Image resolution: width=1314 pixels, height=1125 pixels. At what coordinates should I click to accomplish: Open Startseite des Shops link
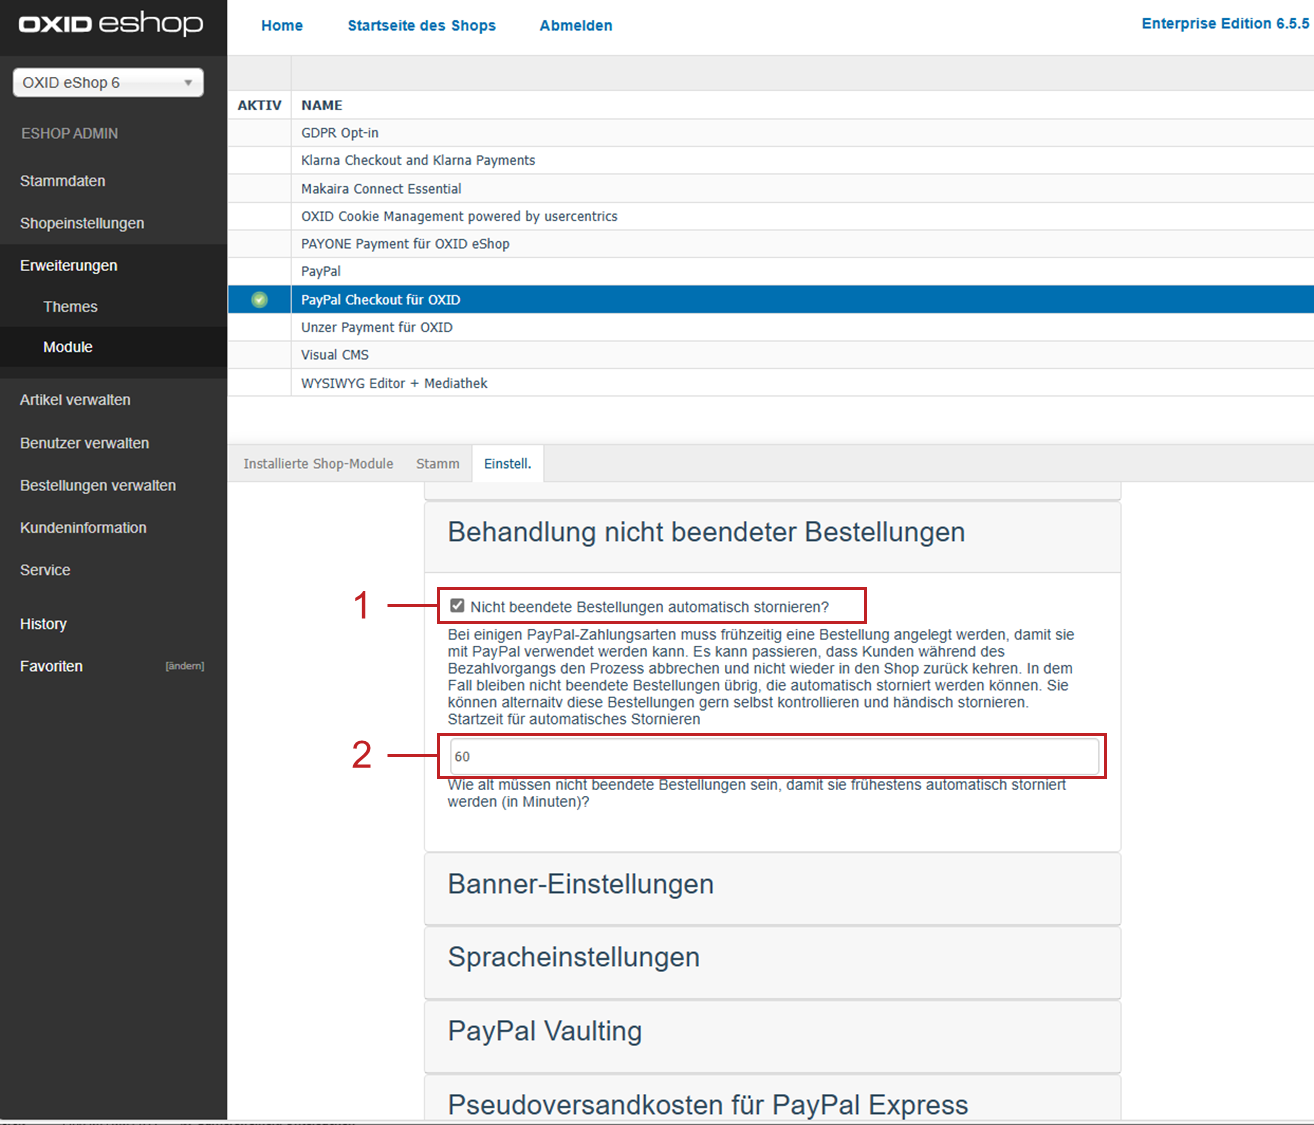coord(421,26)
